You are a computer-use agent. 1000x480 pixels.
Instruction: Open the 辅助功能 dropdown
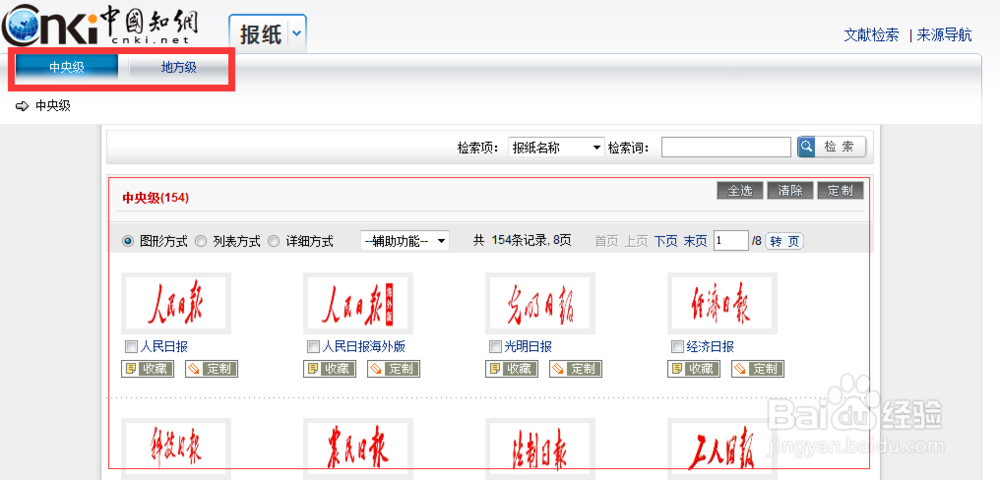point(405,241)
